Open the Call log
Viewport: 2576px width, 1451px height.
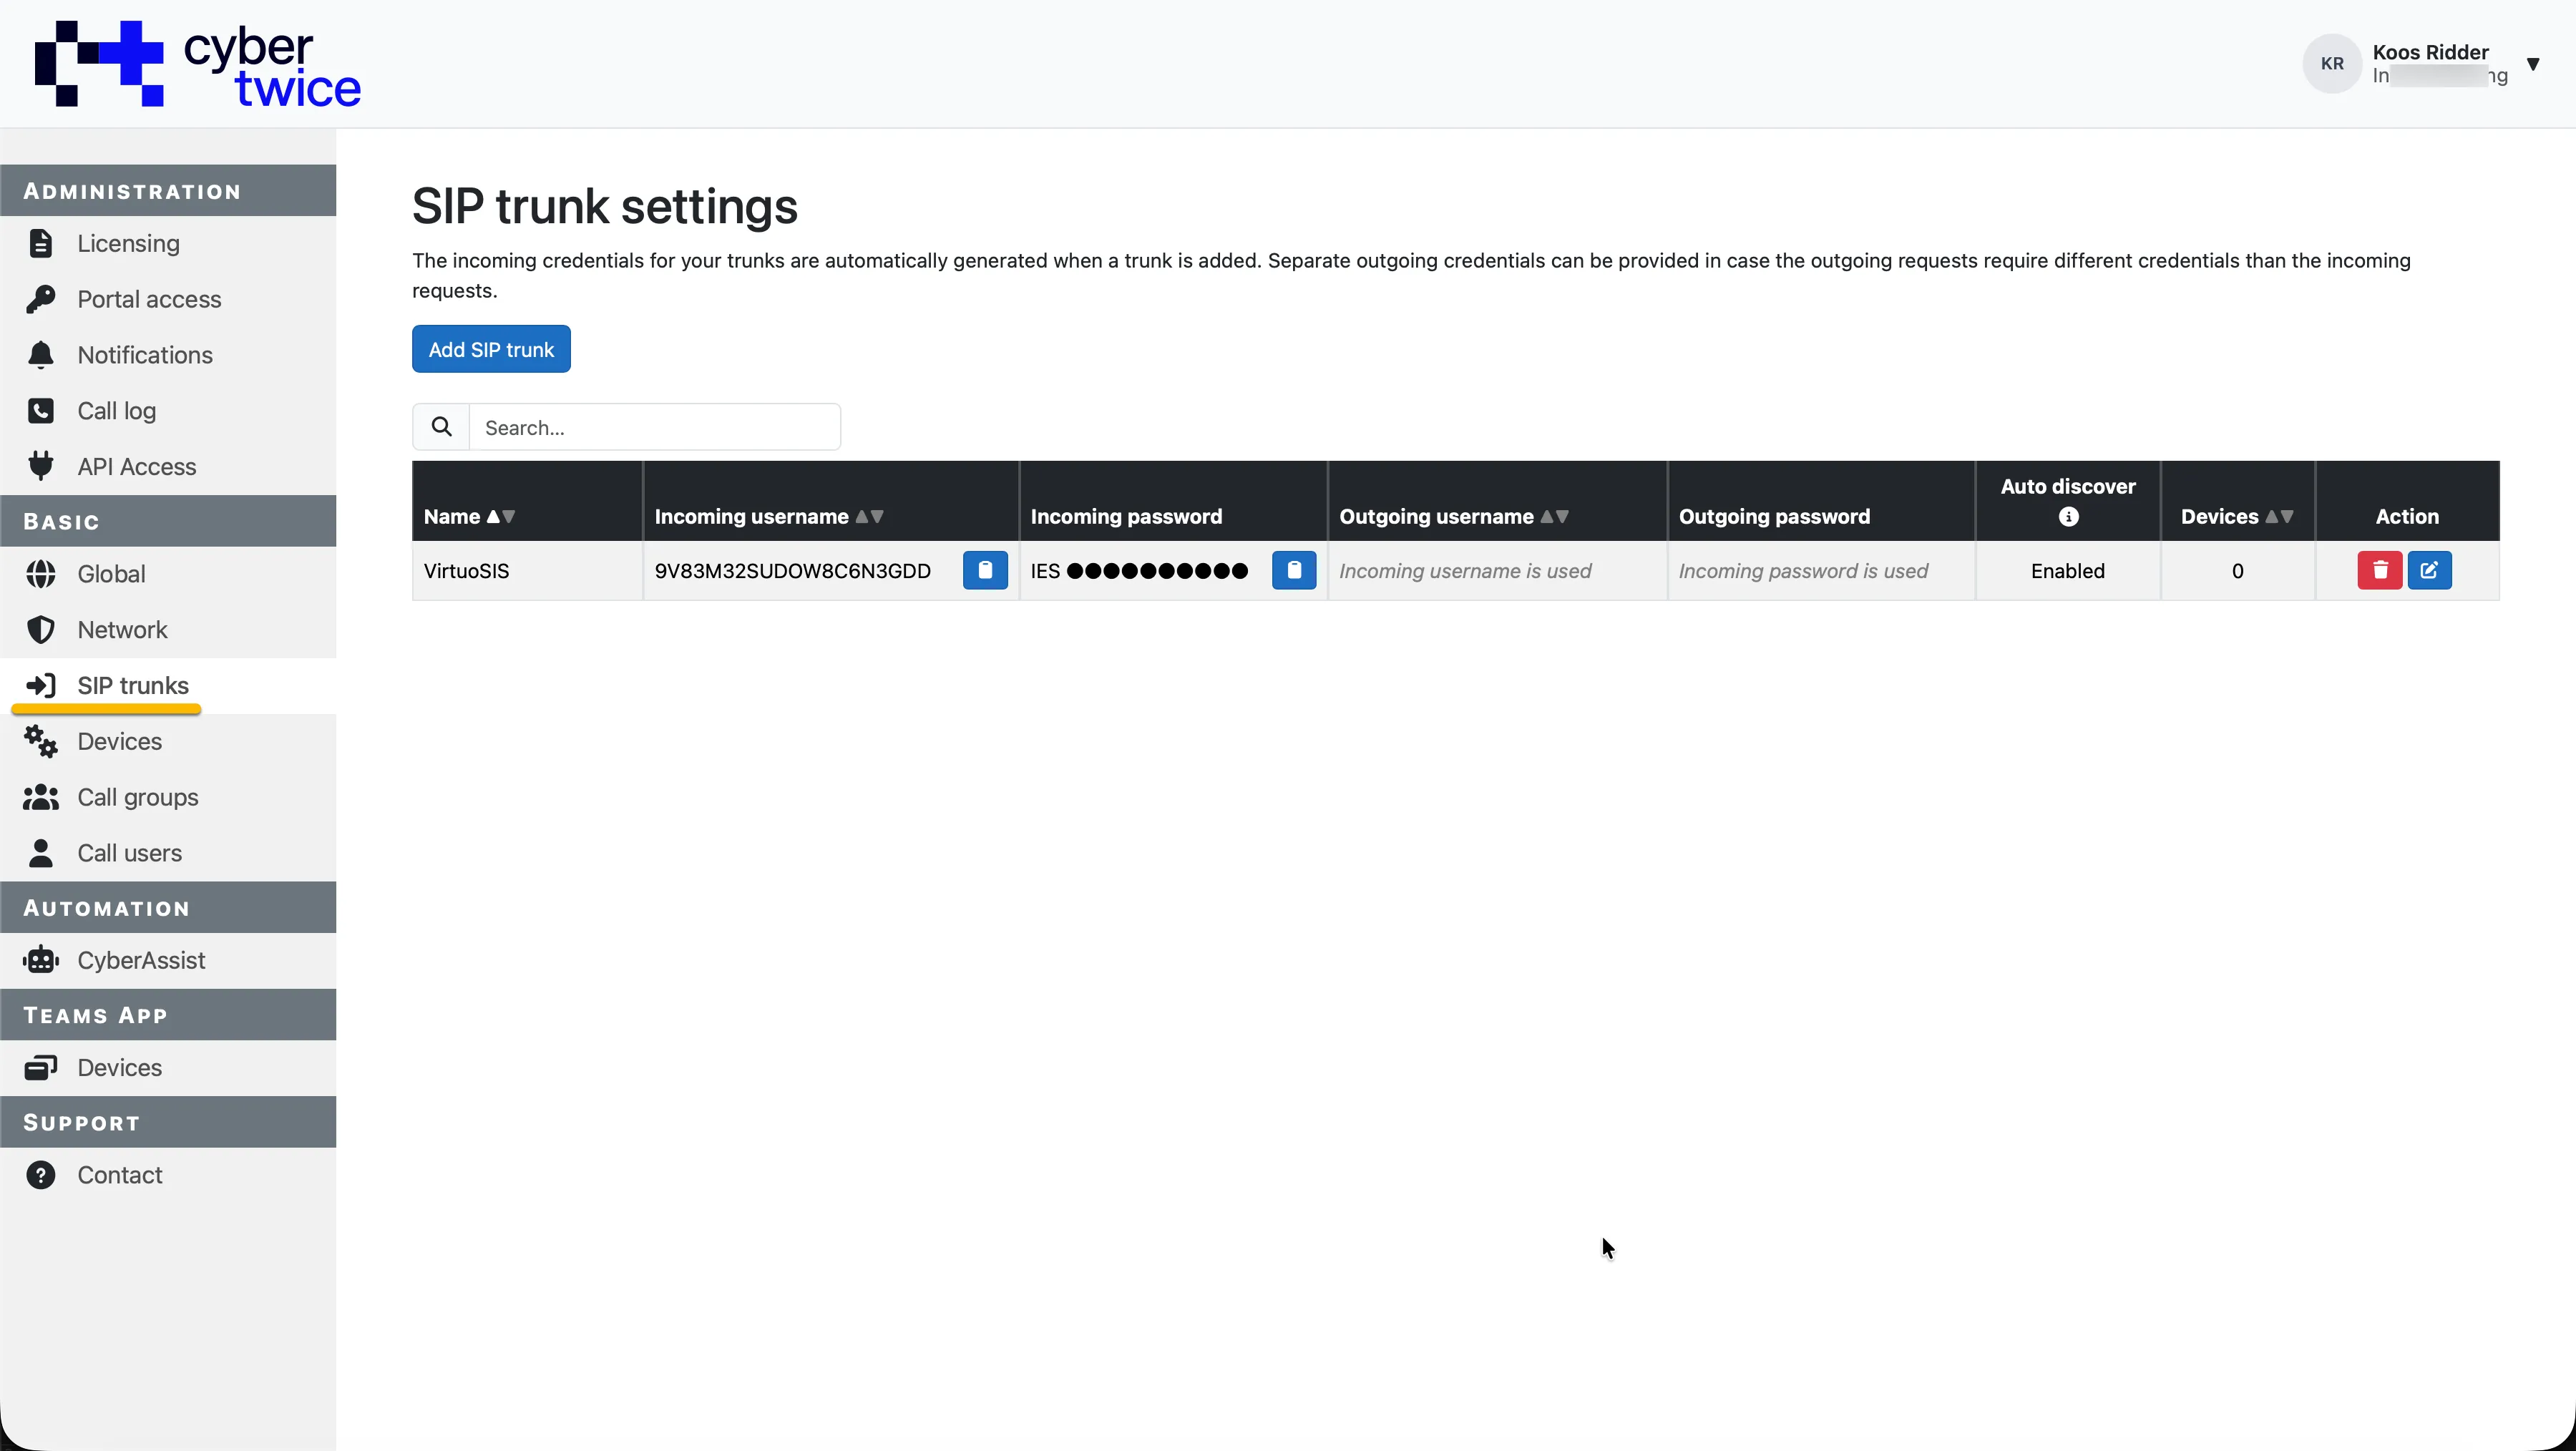coord(168,411)
